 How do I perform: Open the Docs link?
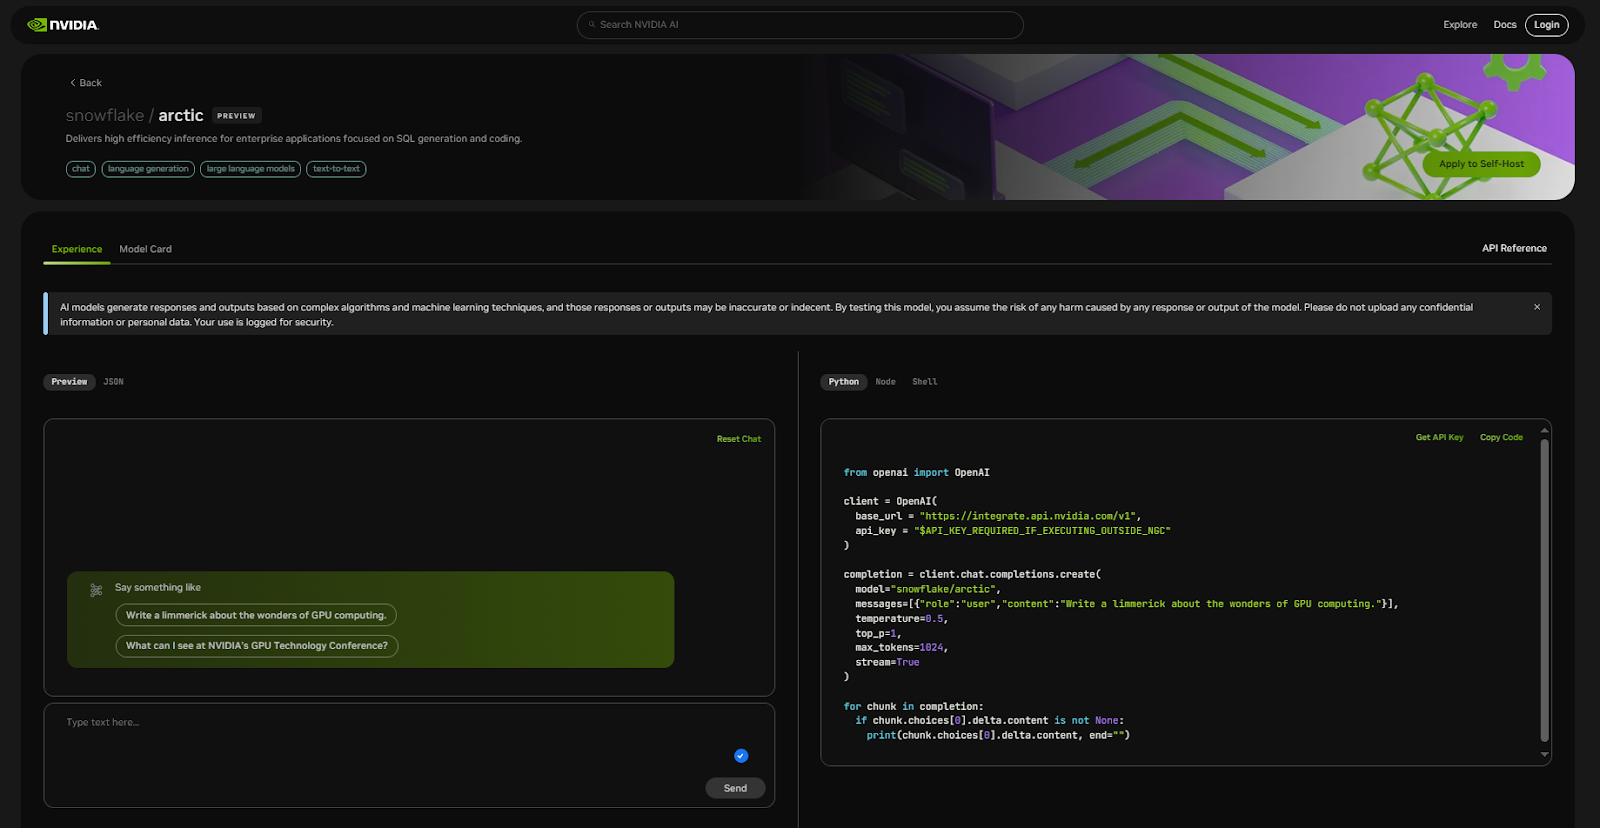[1505, 25]
